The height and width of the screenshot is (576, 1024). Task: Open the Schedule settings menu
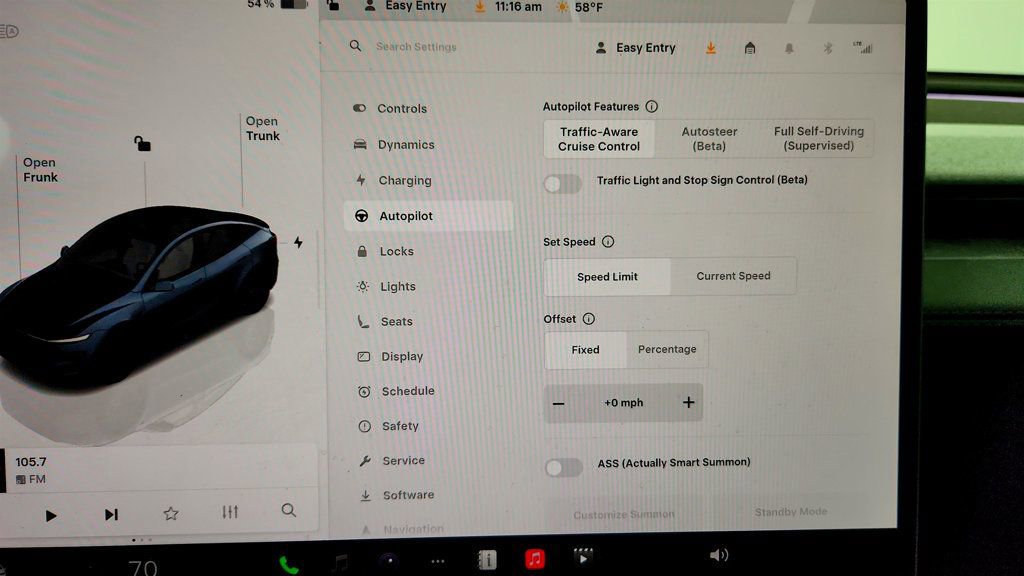396,391
